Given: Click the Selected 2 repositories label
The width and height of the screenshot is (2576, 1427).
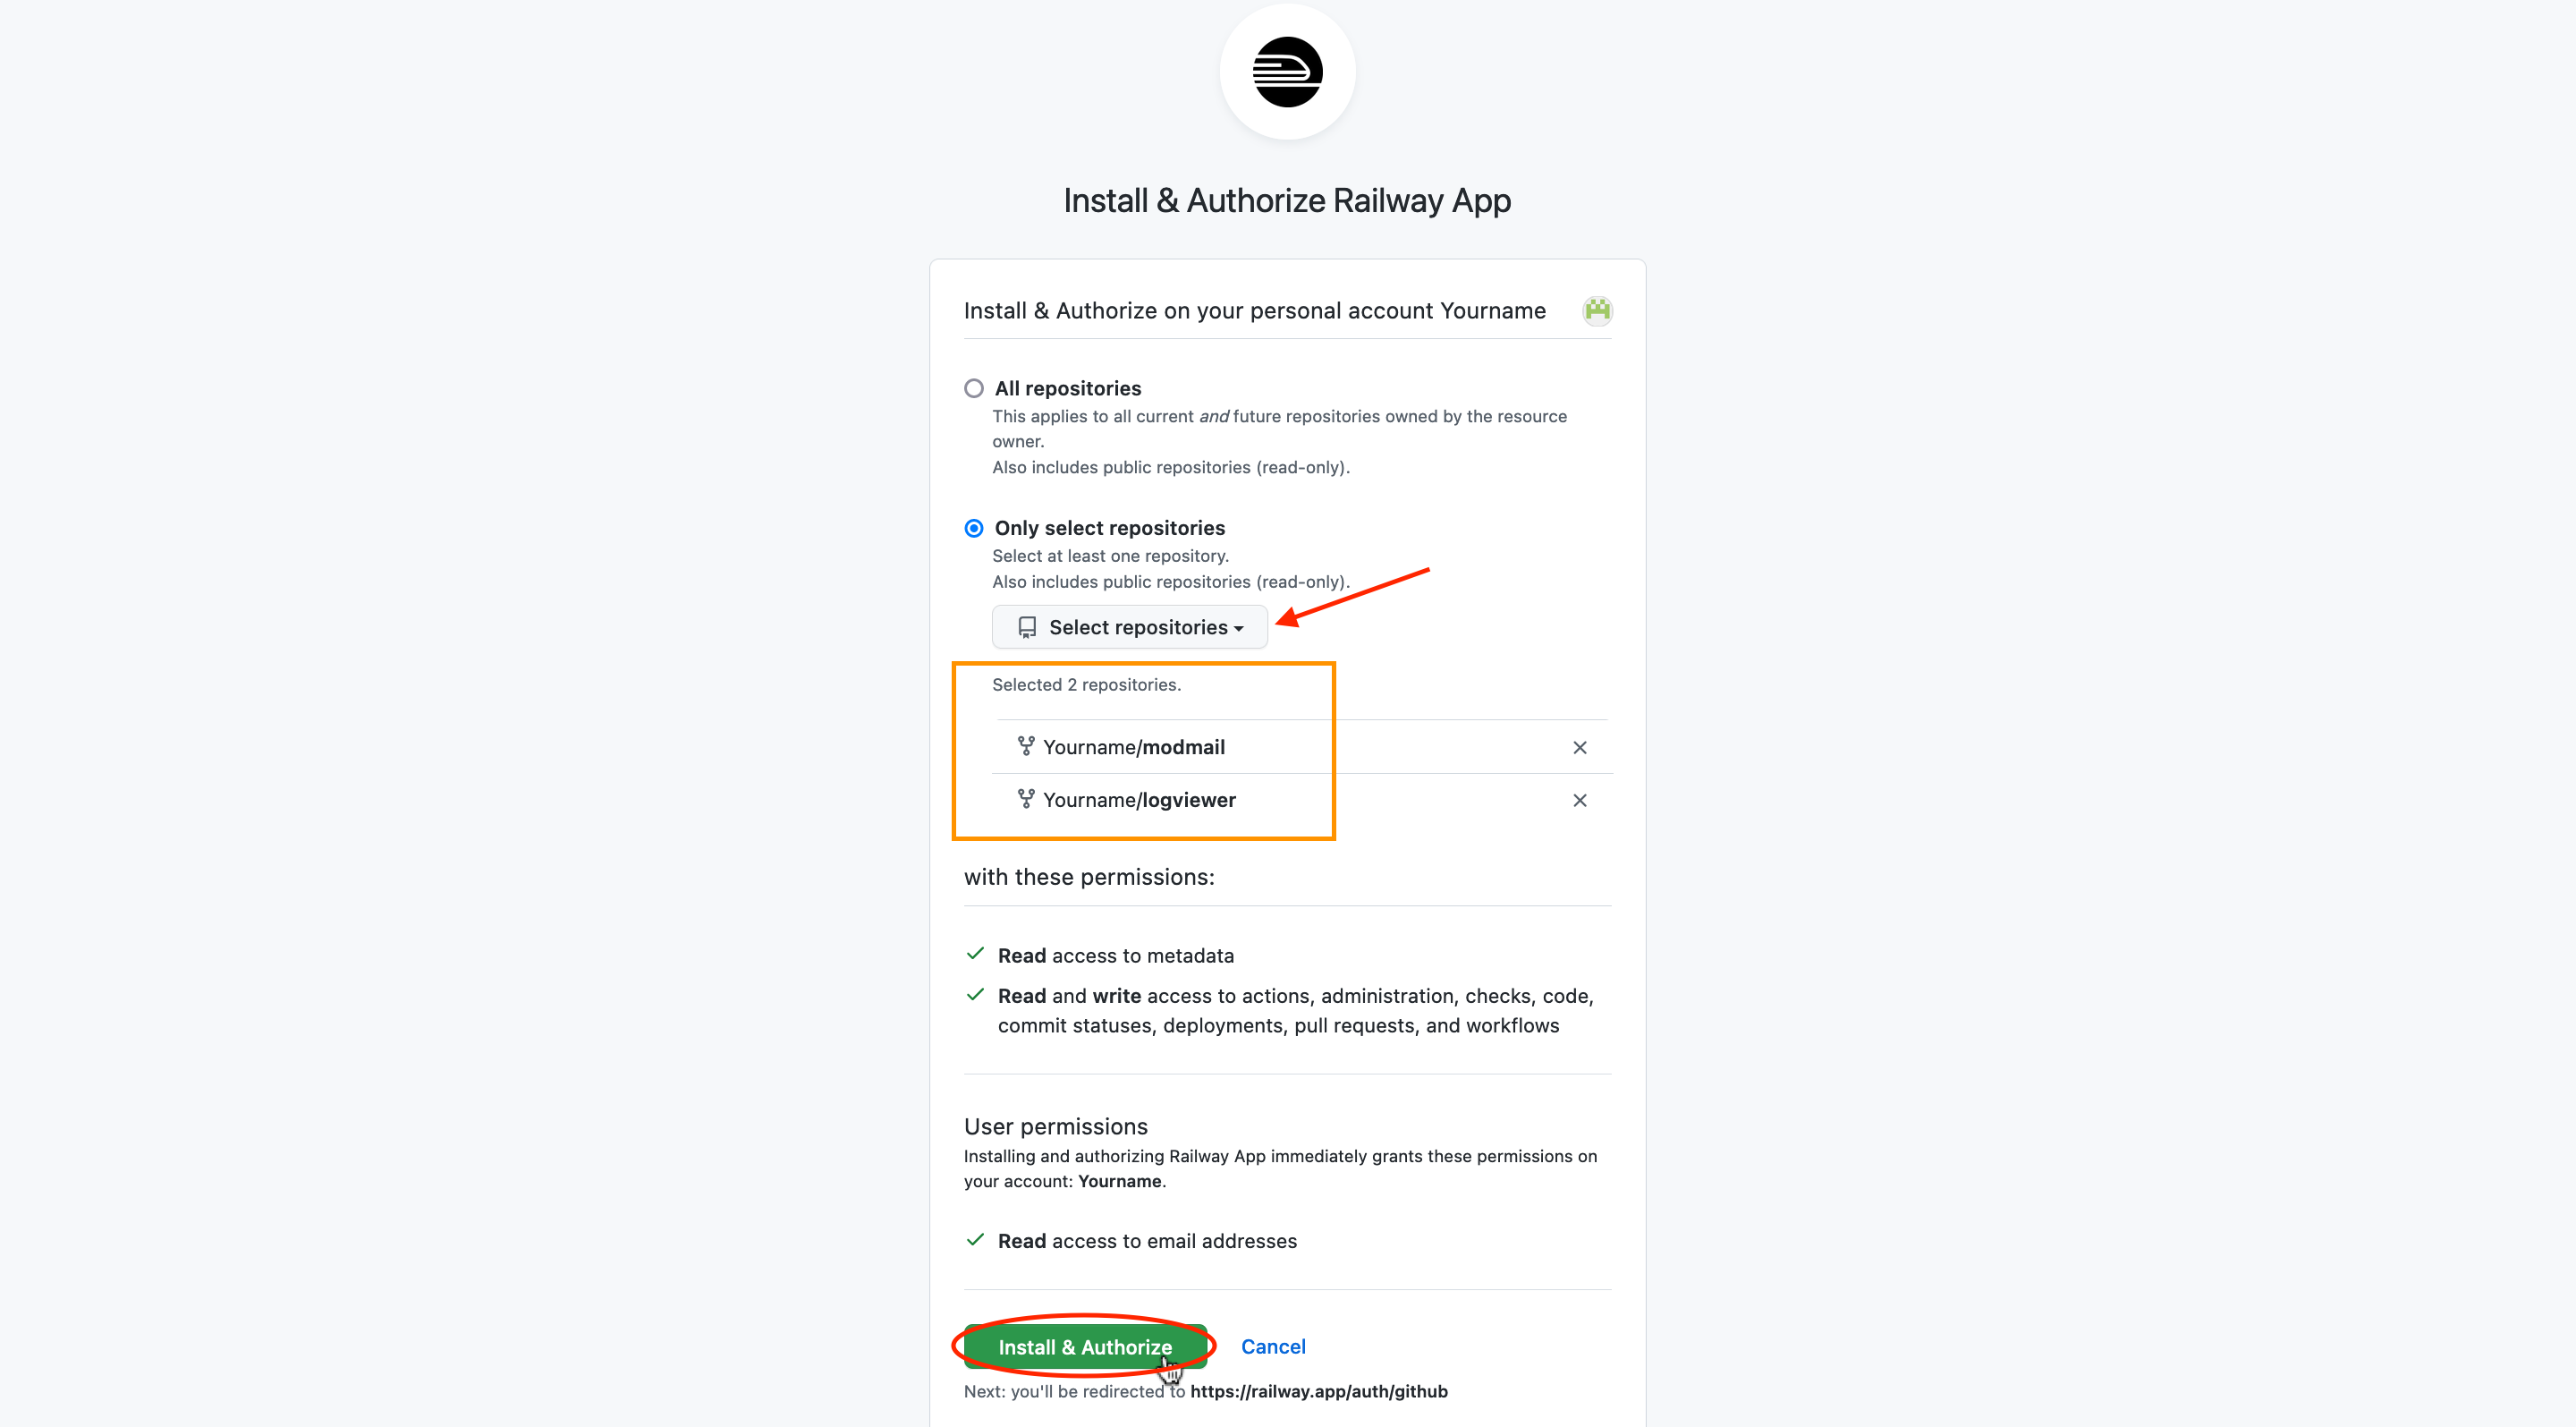Looking at the screenshot, I should coord(1086,684).
